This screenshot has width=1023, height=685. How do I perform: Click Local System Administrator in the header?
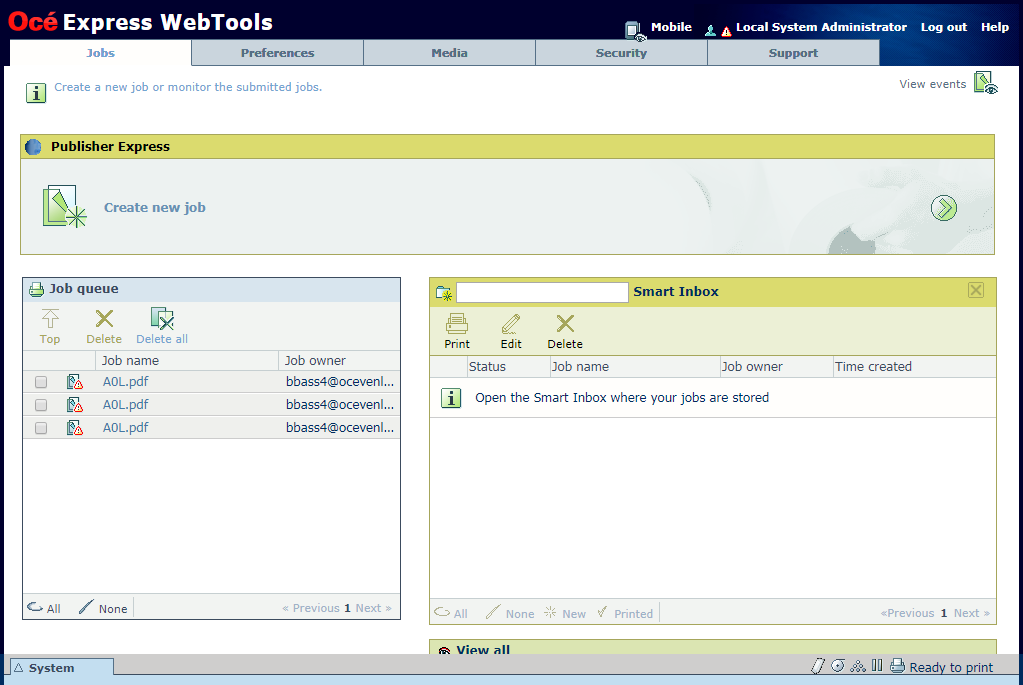[821, 27]
